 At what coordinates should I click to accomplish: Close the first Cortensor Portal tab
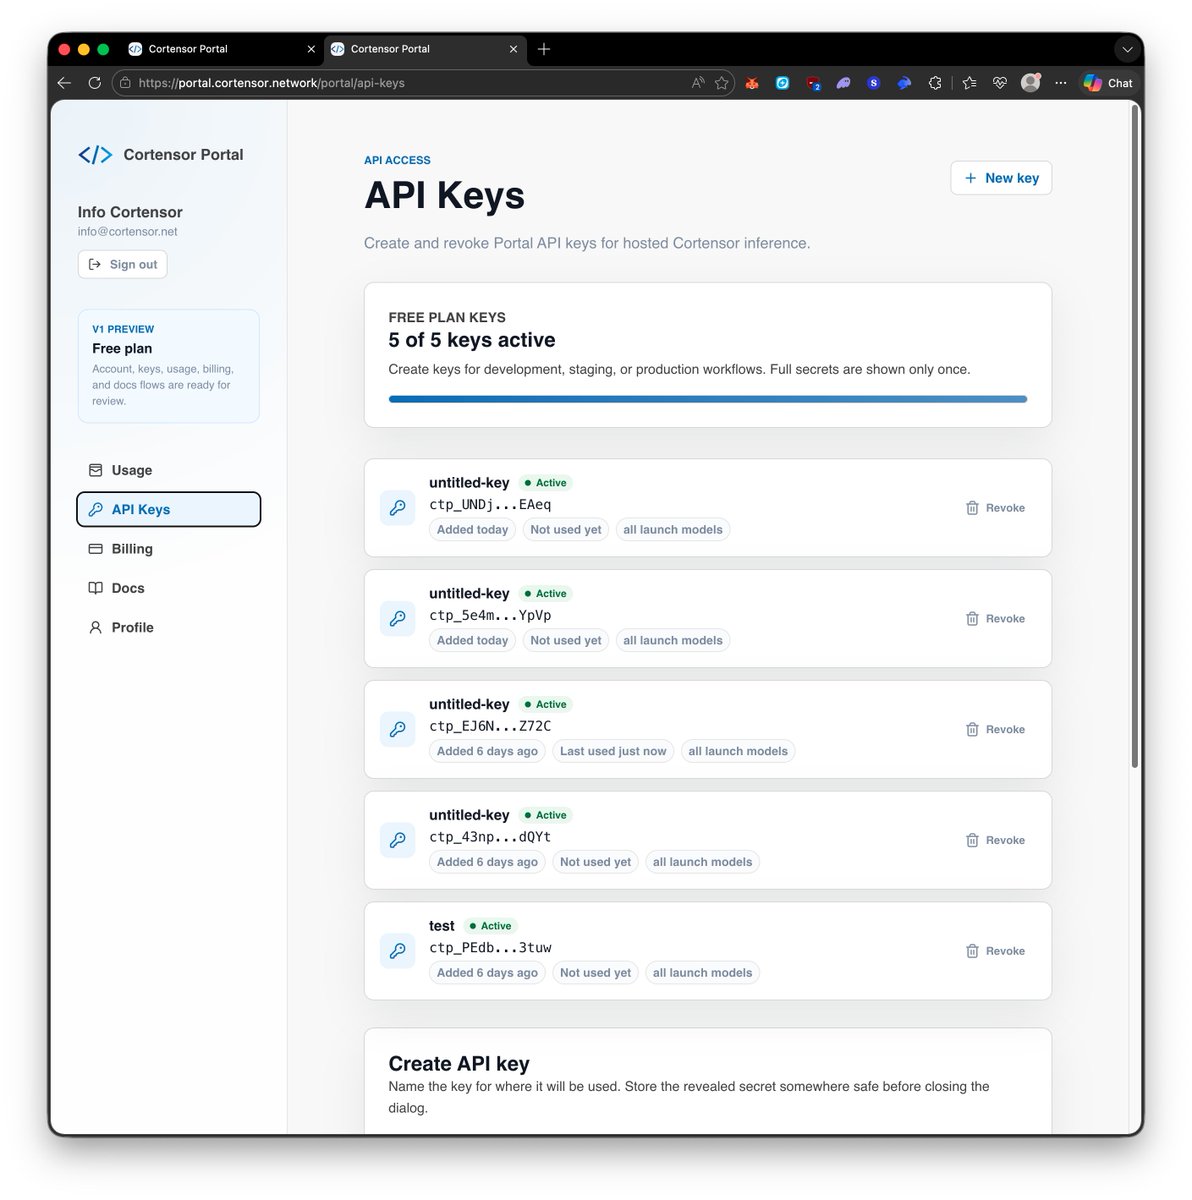[311, 49]
